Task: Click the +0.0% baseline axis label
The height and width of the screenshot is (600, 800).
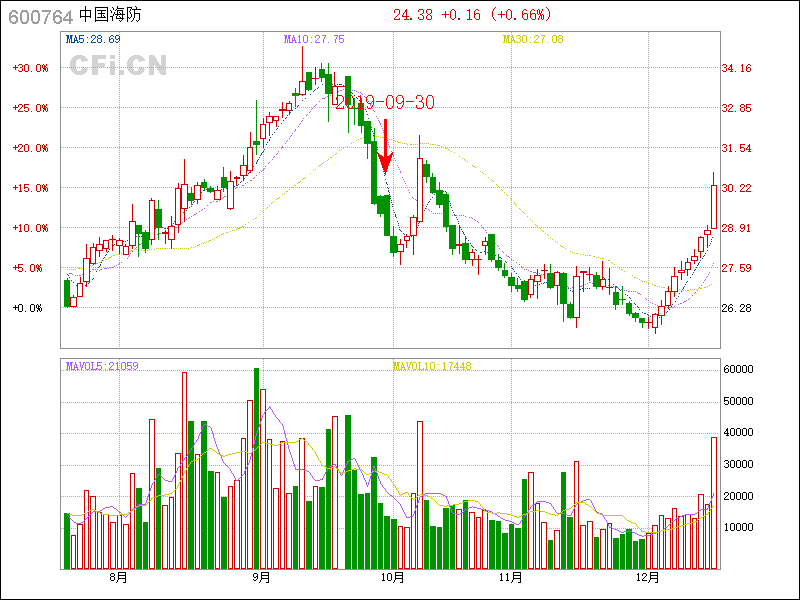Action: click(30, 308)
